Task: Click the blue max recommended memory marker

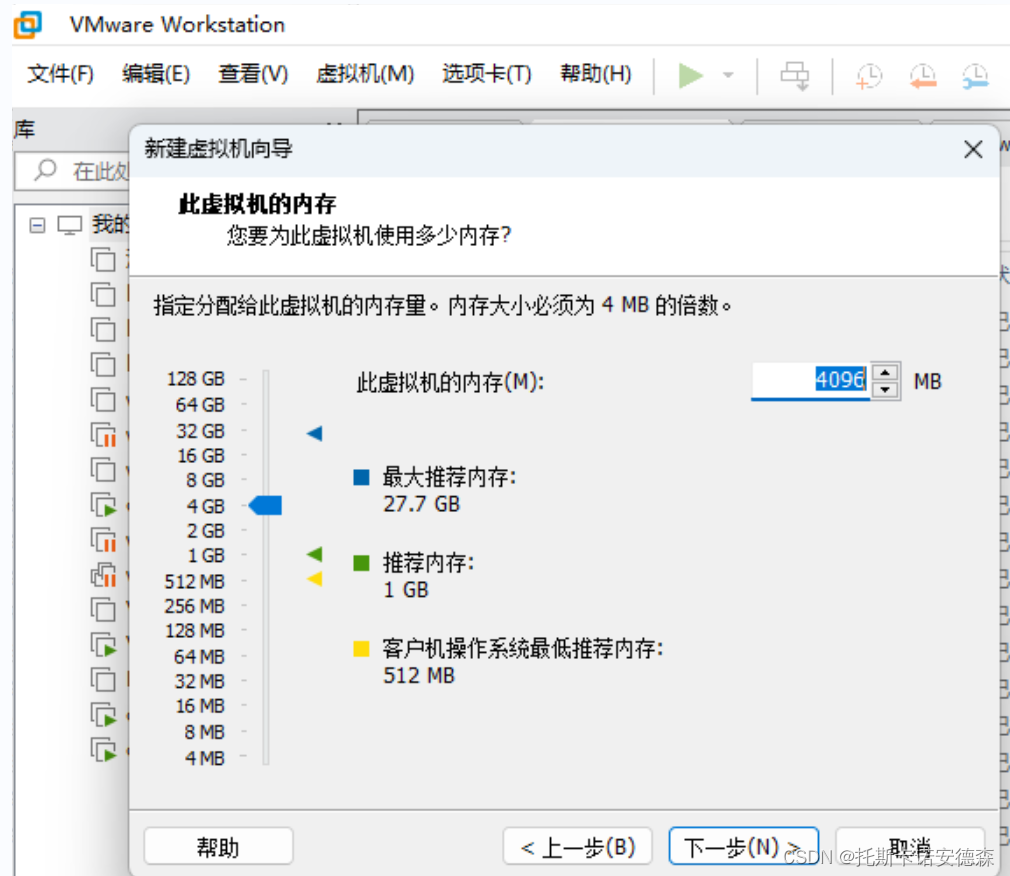Action: pyautogui.click(x=314, y=433)
